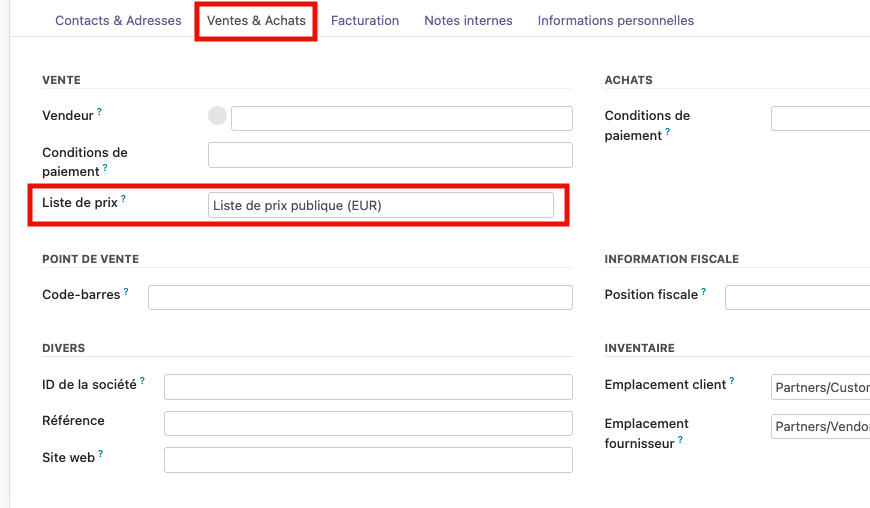
Task: Click help icon next to Code-barres
Action: 126,291
